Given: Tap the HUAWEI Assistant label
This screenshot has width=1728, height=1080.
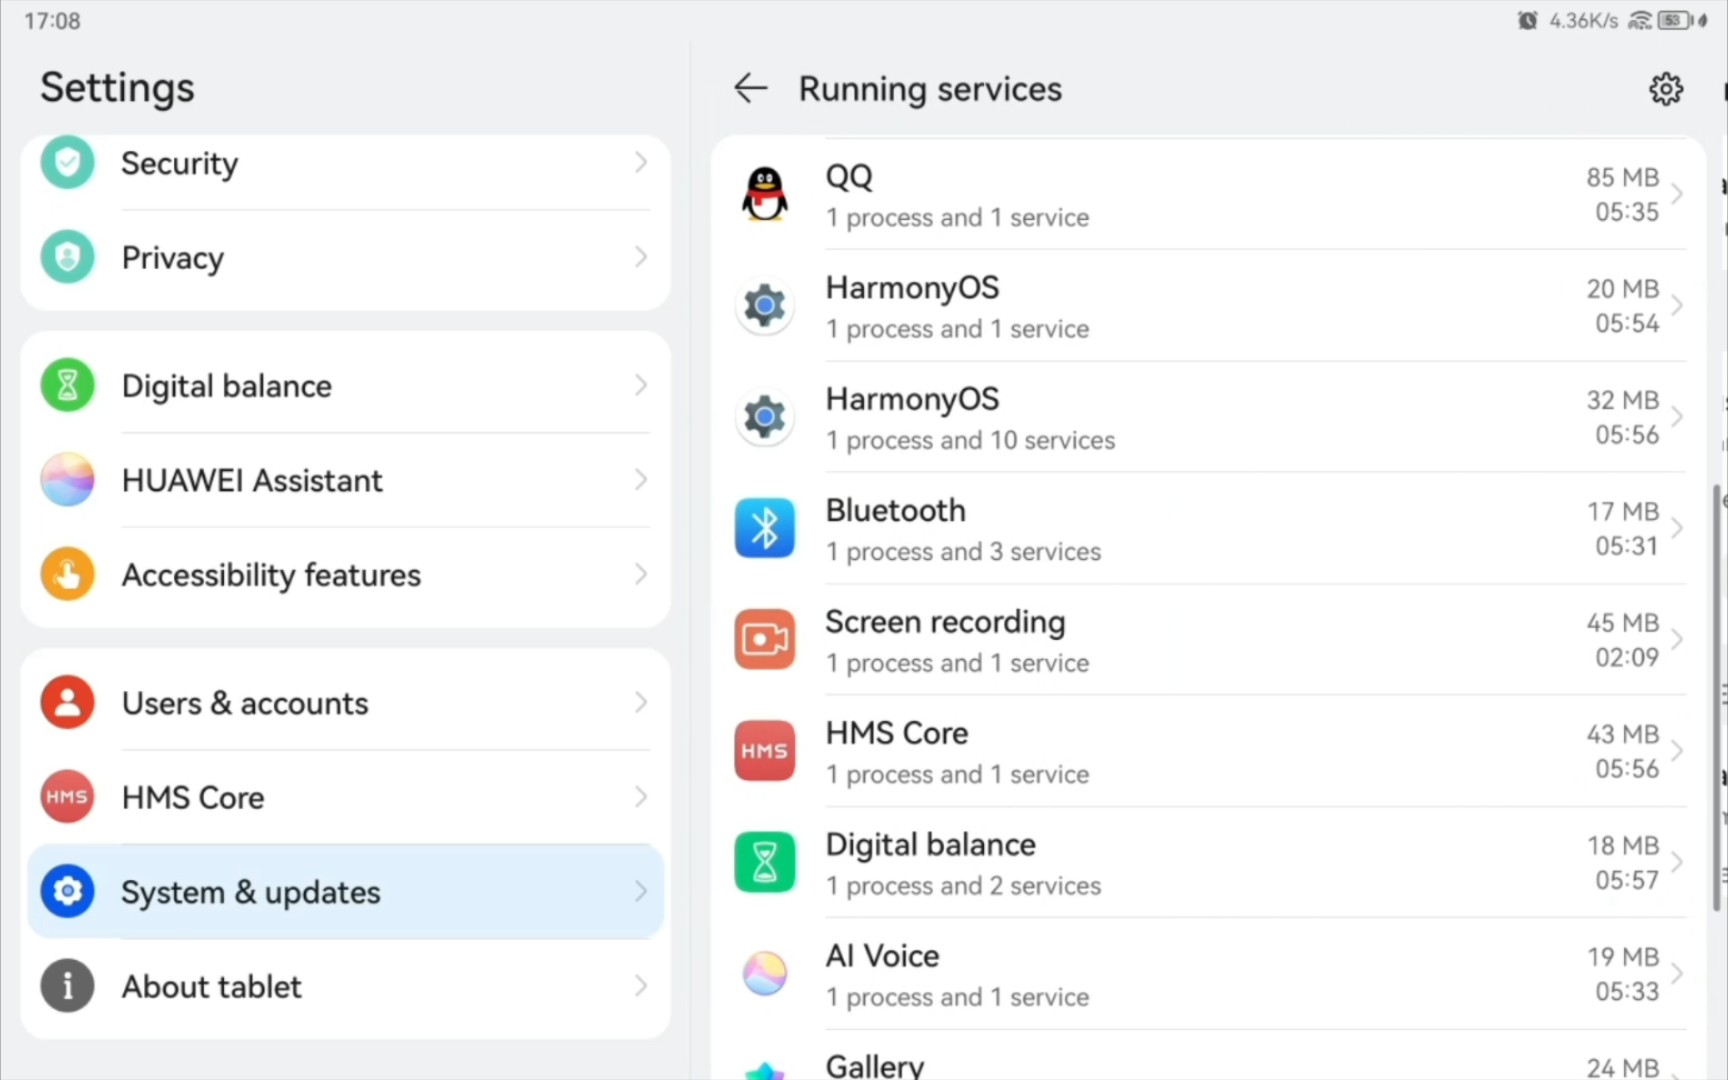Looking at the screenshot, I should coord(252,480).
